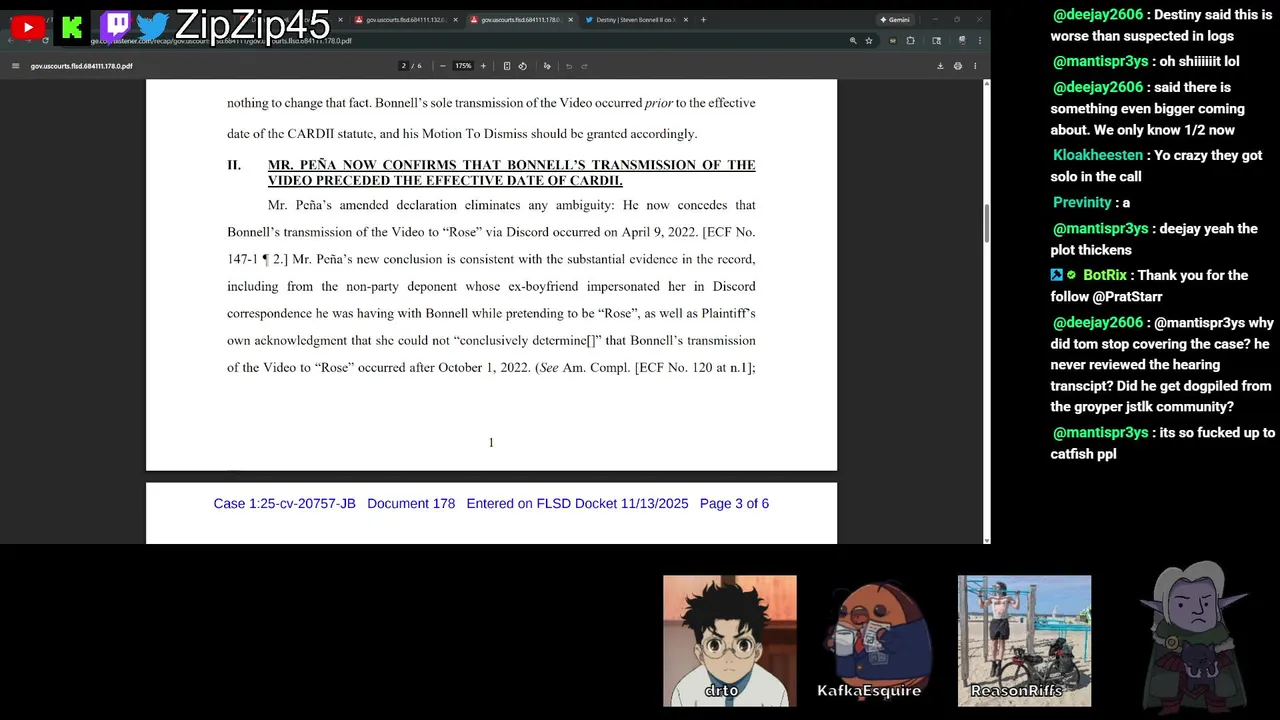The width and height of the screenshot is (1280, 720).
Task: Zoom out of the PDF document
Action: [443, 66]
